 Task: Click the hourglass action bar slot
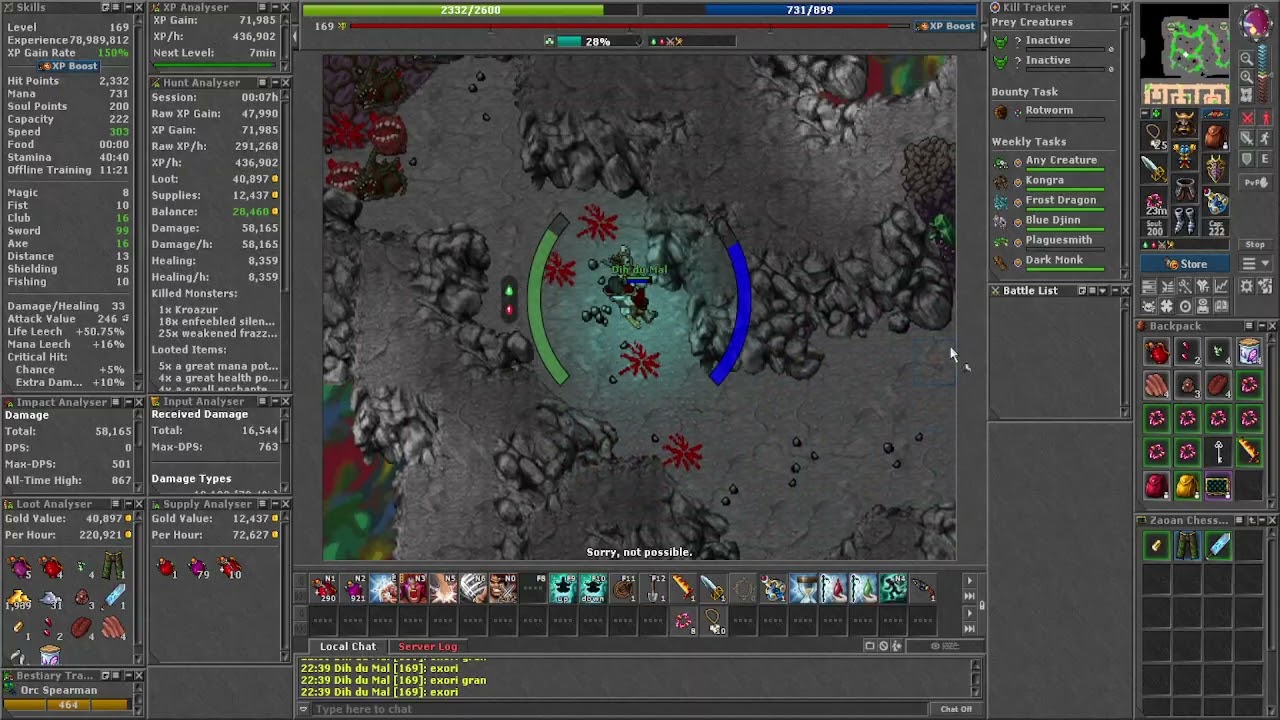click(804, 589)
